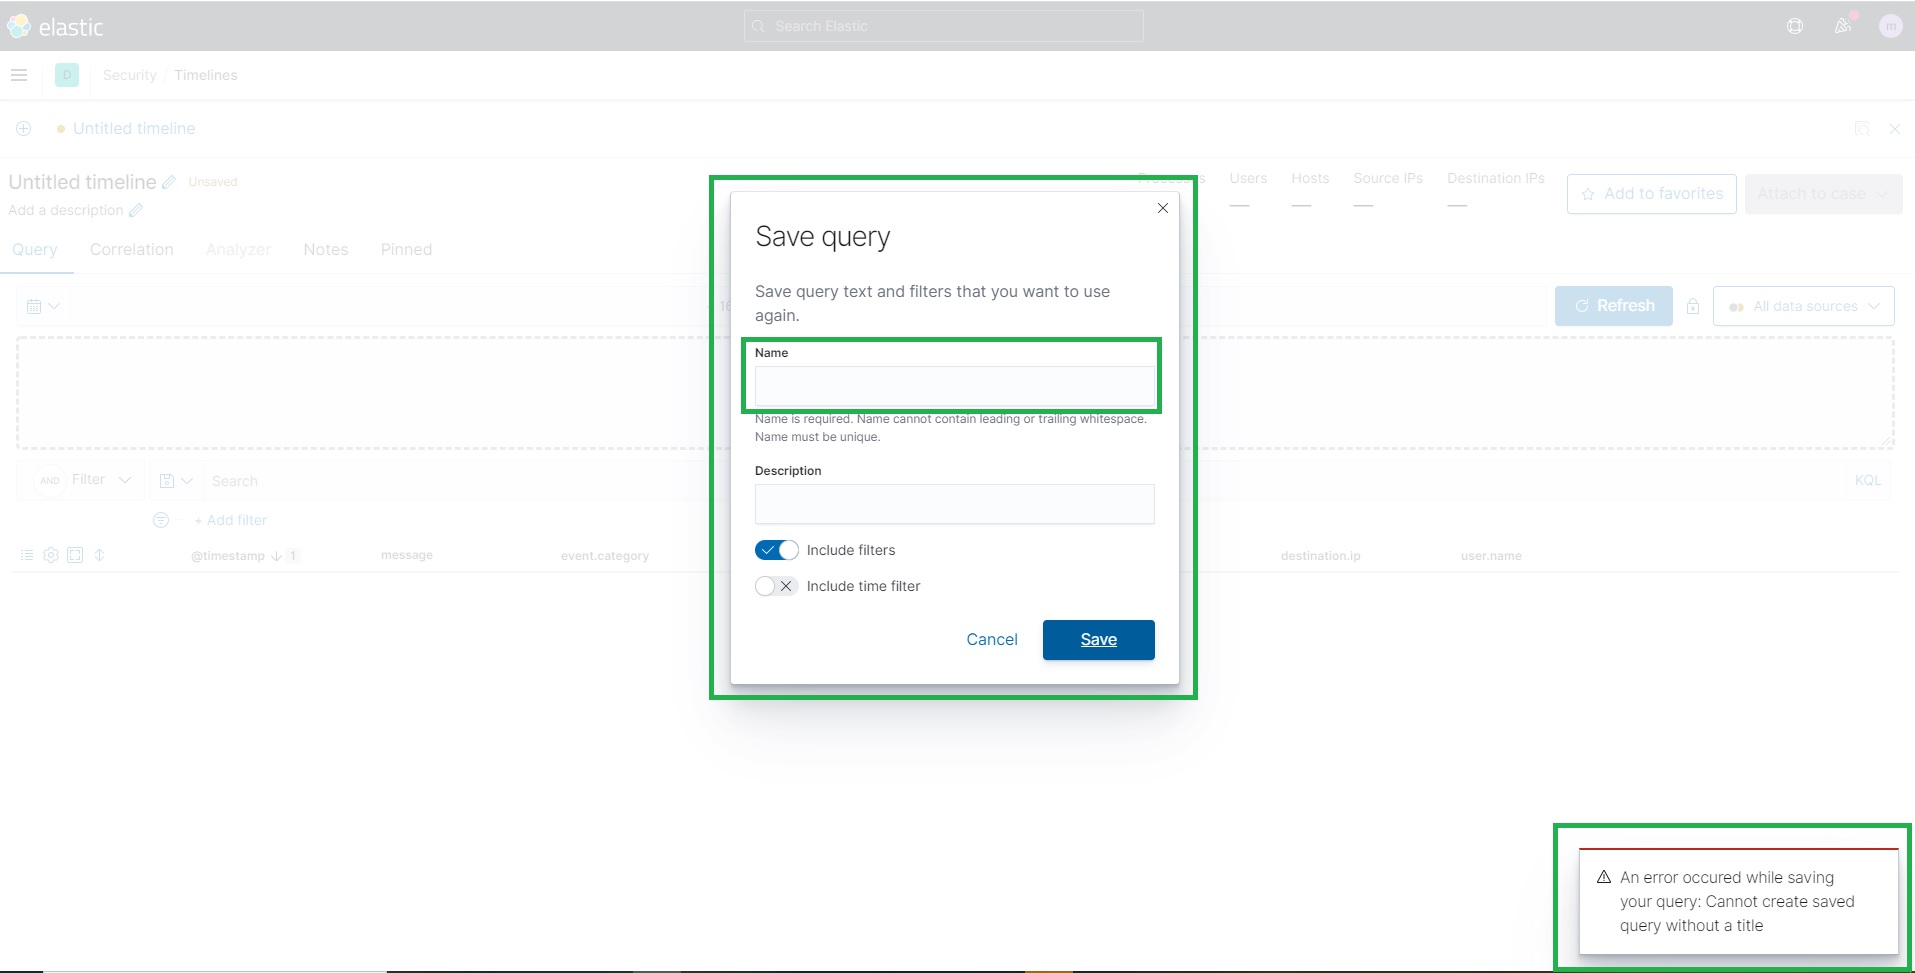This screenshot has height=973, width=1915.
Task: Click the Elastic logo
Action: [55, 27]
